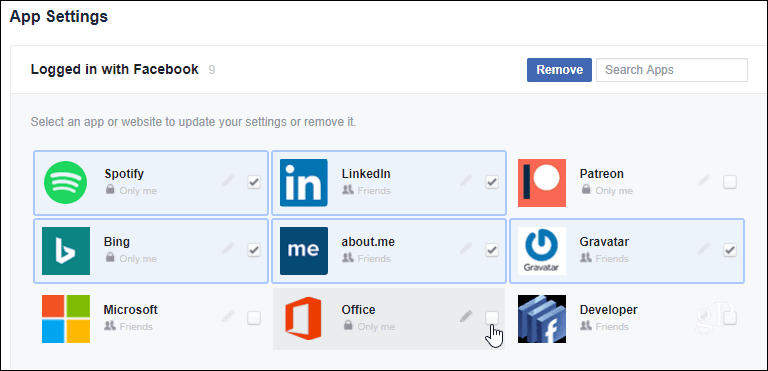Edit Spotify settings with pencil icon
The width and height of the screenshot is (768, 371).
(228, 180)
